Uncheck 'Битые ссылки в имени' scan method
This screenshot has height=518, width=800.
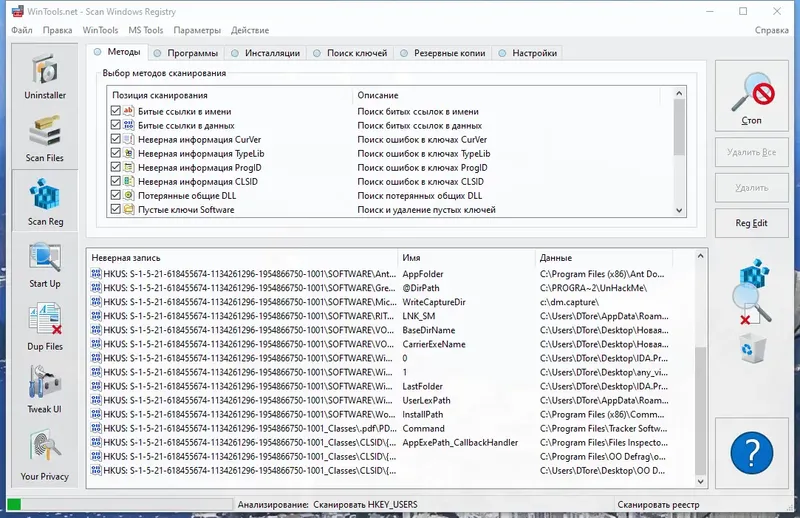tap(116, 111)
